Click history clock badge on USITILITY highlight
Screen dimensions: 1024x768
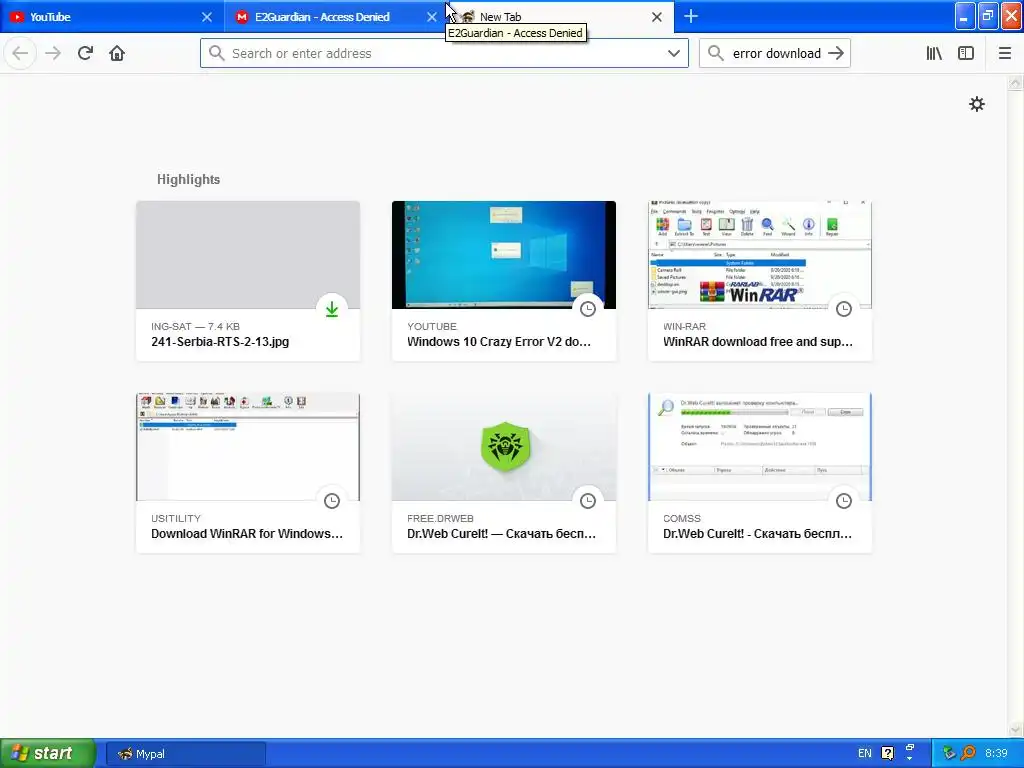click(x=332, y=501)
